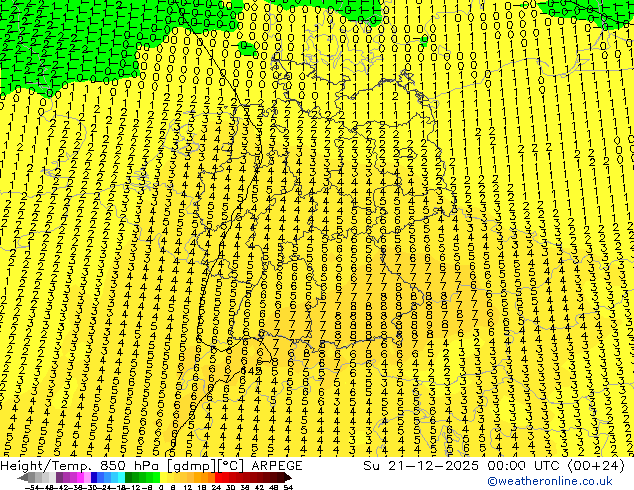634x490 pixels.
Task: Click the dark brown right arrow legend end
Action: (x=288, y=478)
